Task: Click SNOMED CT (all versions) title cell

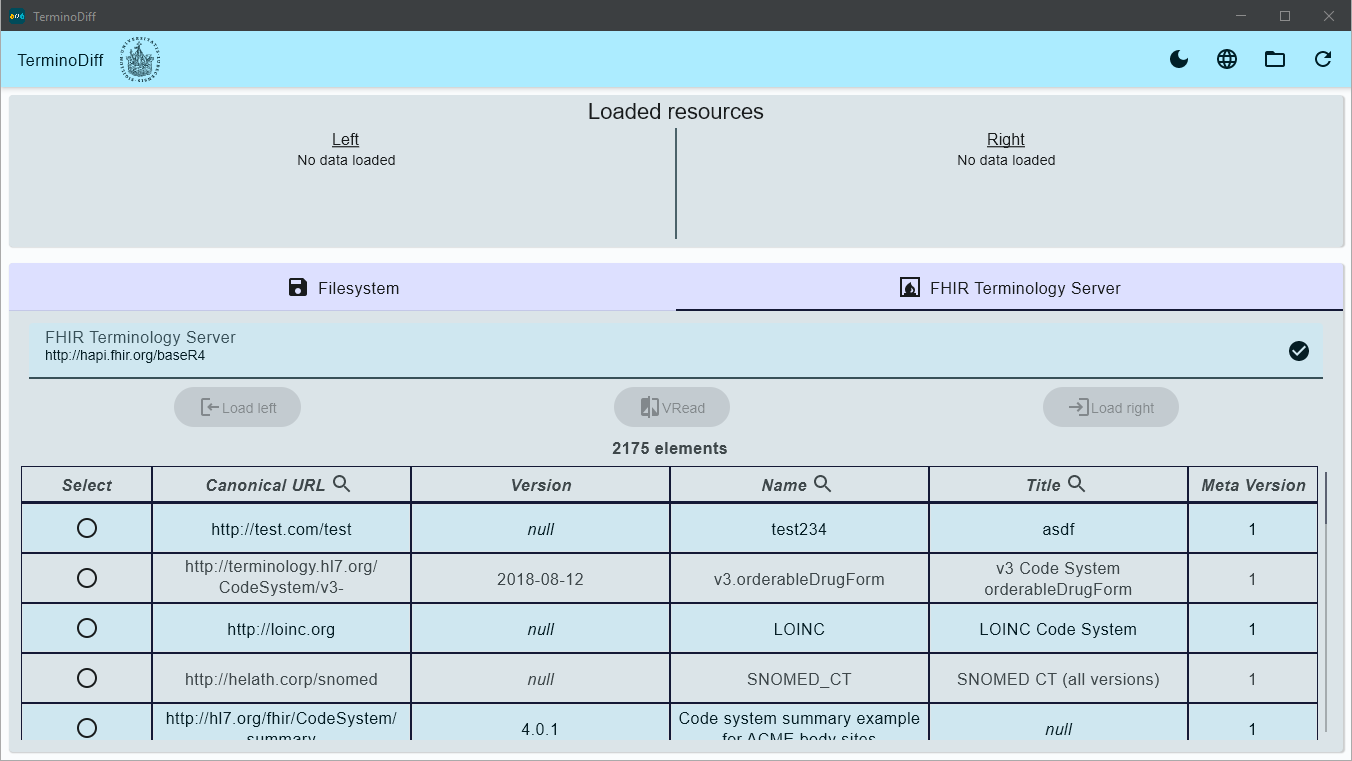Action: [1058, 679]
